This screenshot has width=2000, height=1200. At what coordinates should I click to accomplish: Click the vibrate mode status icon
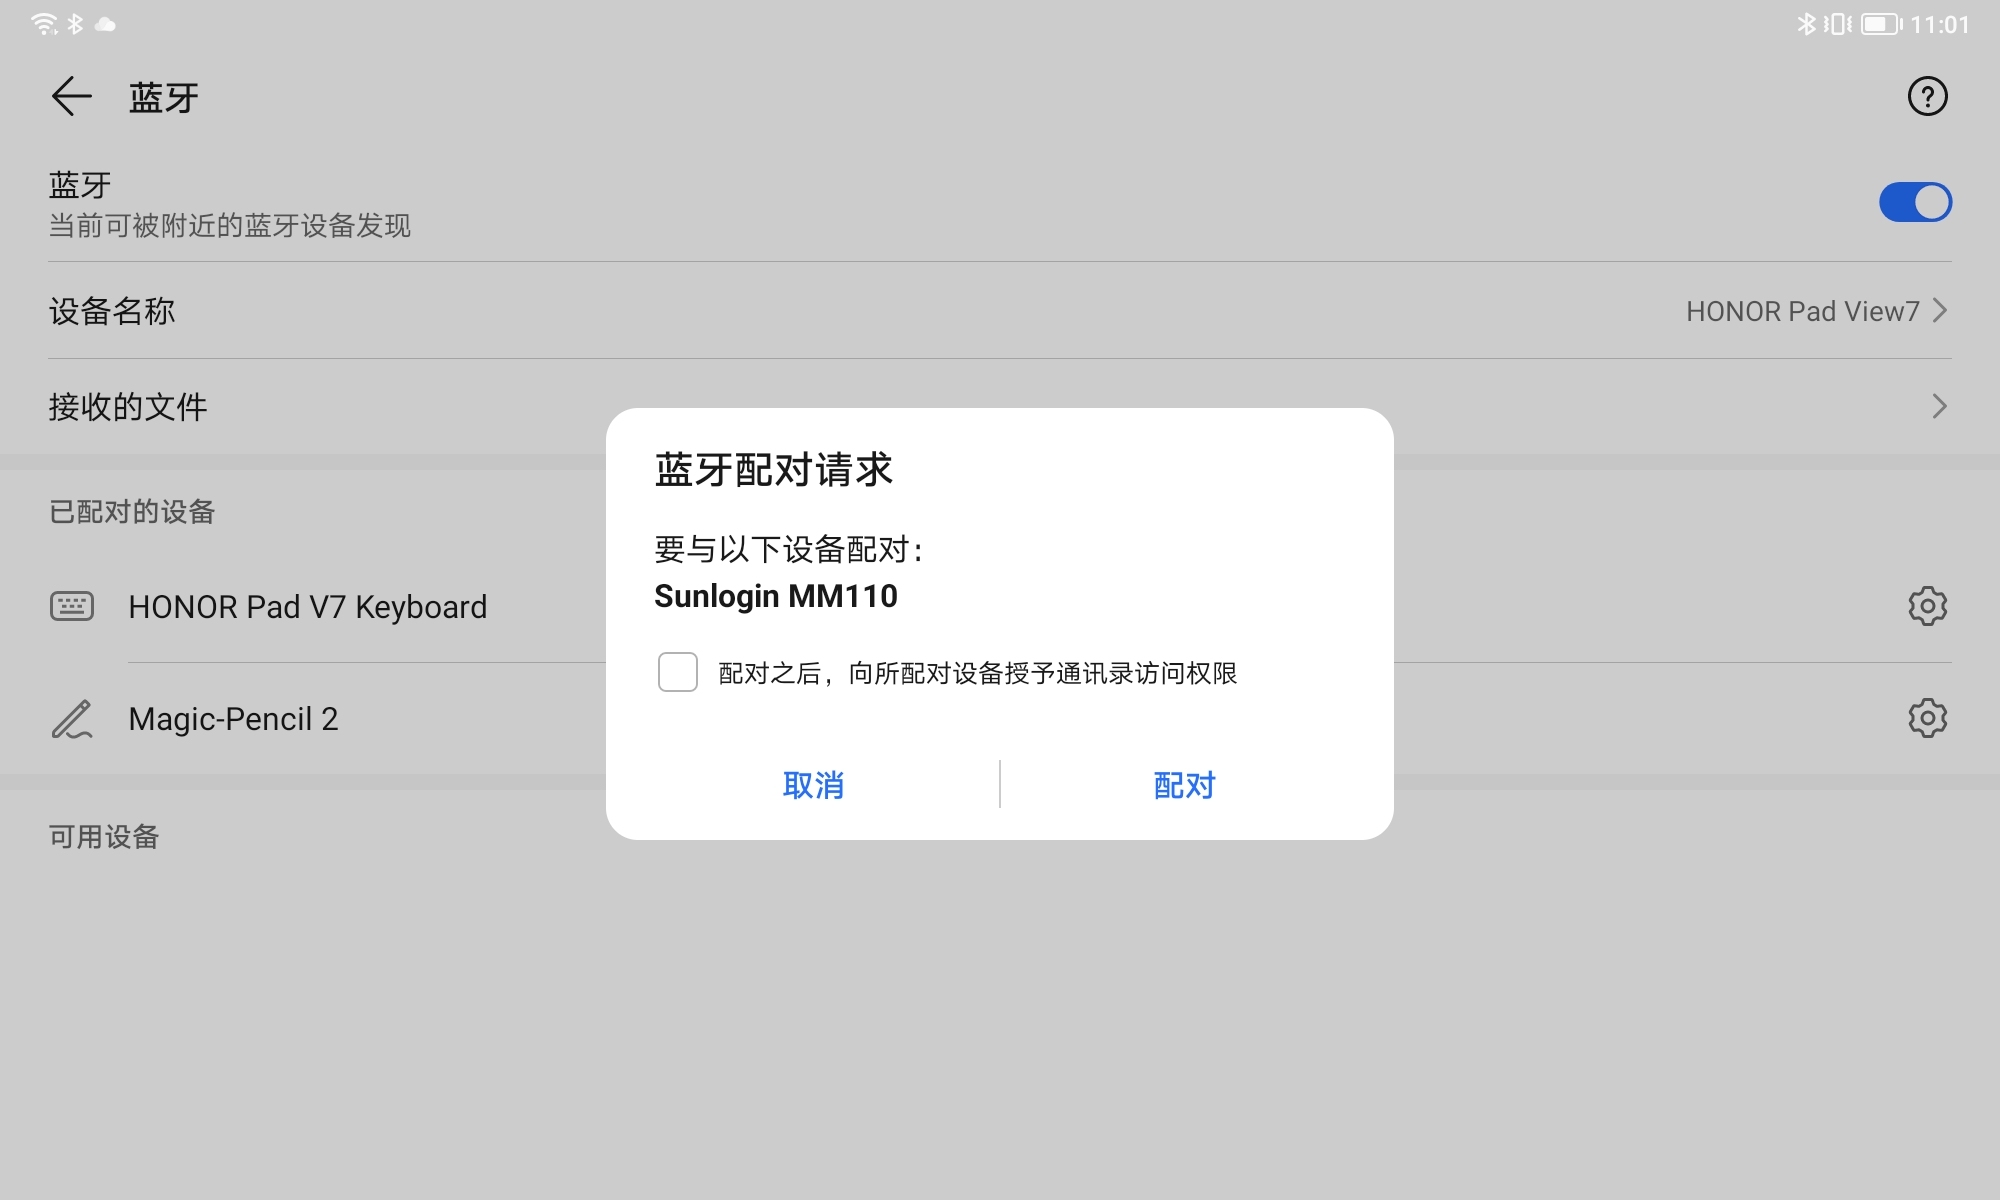tap(1837, 24)
